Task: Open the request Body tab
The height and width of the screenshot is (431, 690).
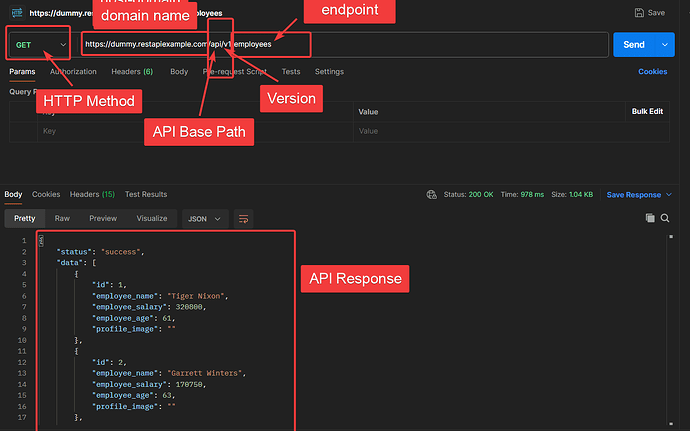Action: (x=179, y=72)
